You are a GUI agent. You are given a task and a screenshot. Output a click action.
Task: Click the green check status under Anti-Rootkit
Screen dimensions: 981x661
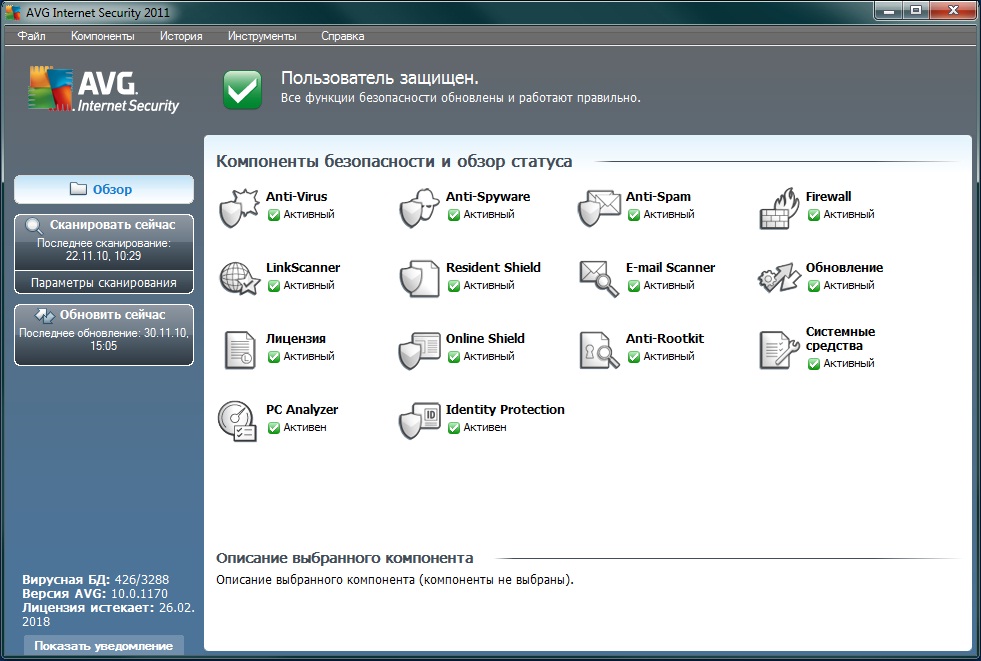click(x=633, y=357)
